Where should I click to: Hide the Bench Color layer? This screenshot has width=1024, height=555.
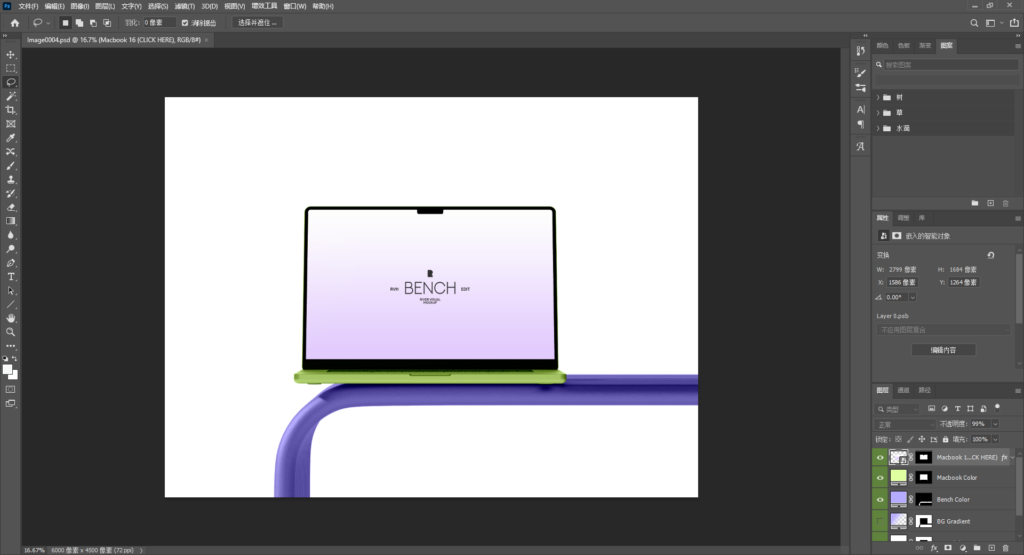[x=880, y=500]
